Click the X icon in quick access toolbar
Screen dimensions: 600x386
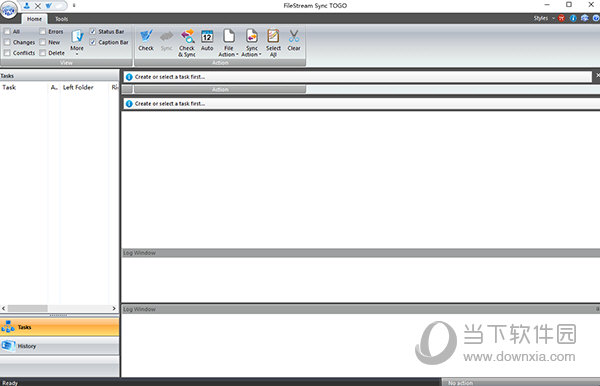[38, 6]
